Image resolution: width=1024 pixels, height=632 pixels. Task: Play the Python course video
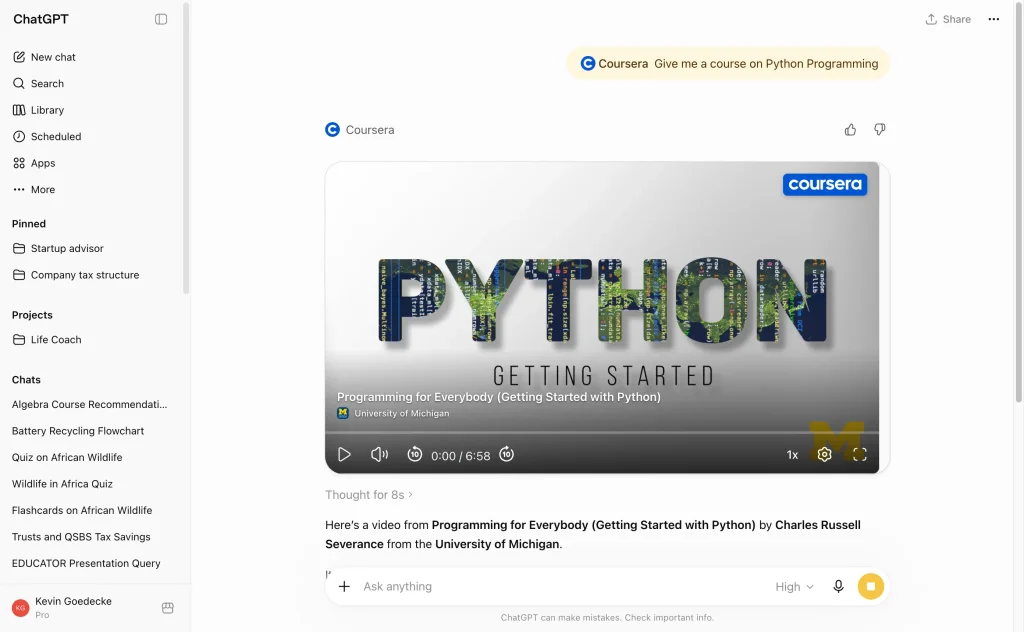click(344, 454)
